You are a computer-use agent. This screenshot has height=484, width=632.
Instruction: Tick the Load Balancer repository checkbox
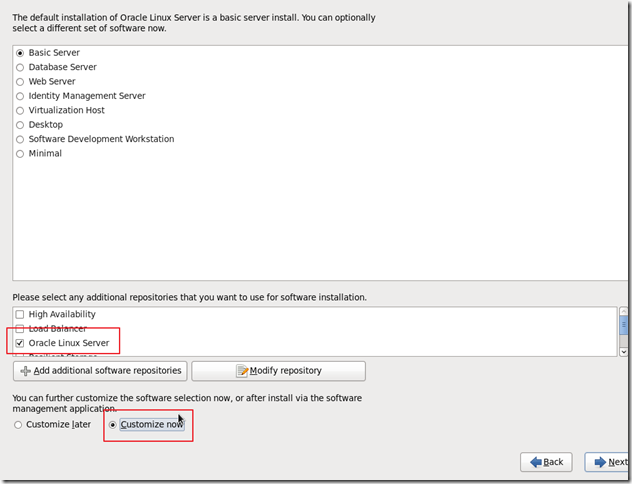pos(20,329)
